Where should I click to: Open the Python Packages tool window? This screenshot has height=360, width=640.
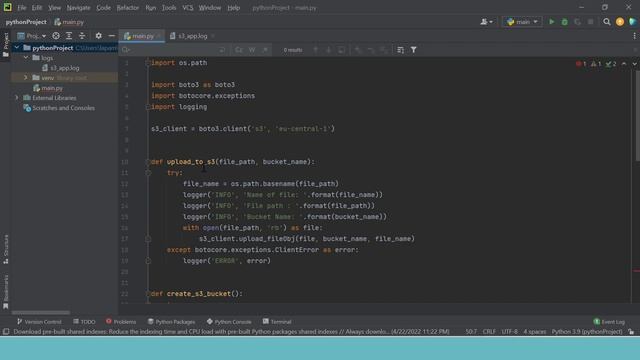click(x=171, y=322)
